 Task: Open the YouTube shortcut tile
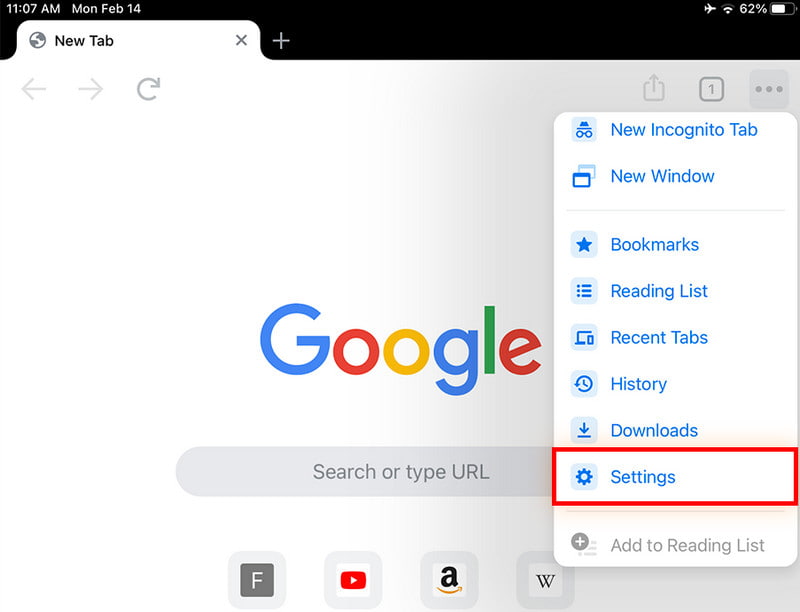[353, 580]
